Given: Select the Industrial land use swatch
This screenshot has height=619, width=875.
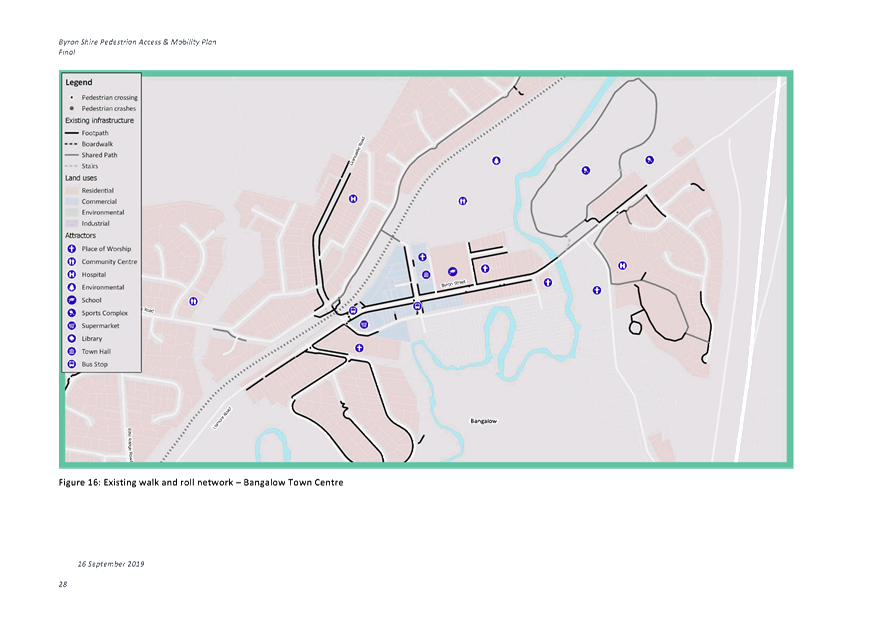Looking at the screenshot, I should (x=71, y=223).
